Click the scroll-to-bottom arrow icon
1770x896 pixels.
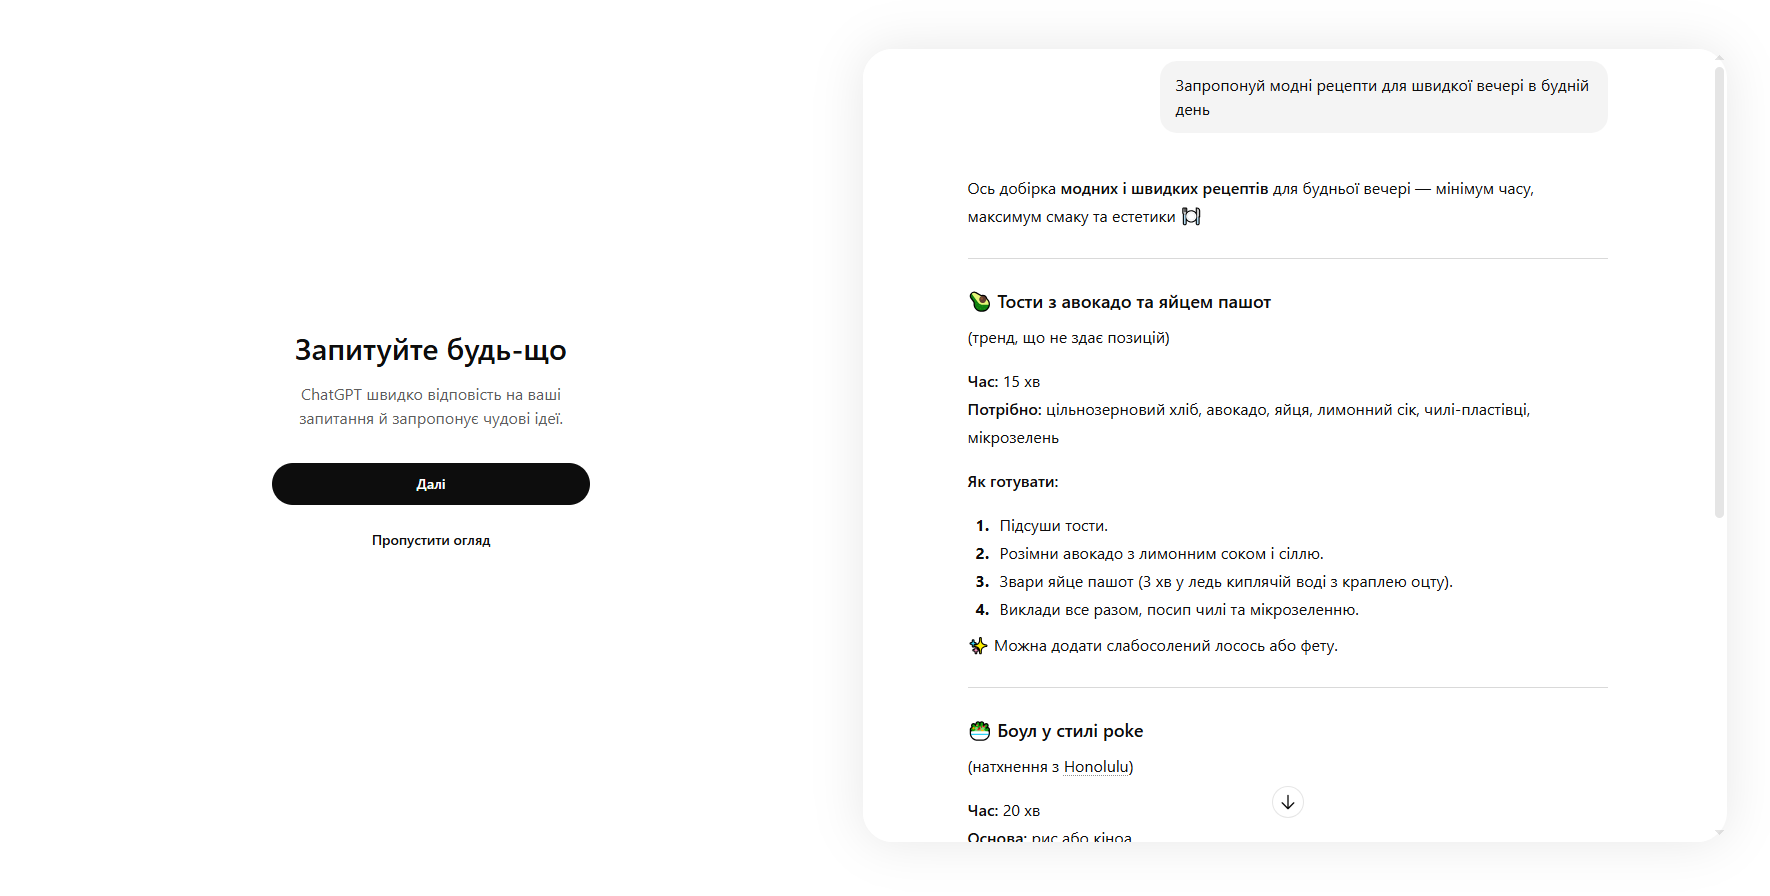(x=1287, y=802)
